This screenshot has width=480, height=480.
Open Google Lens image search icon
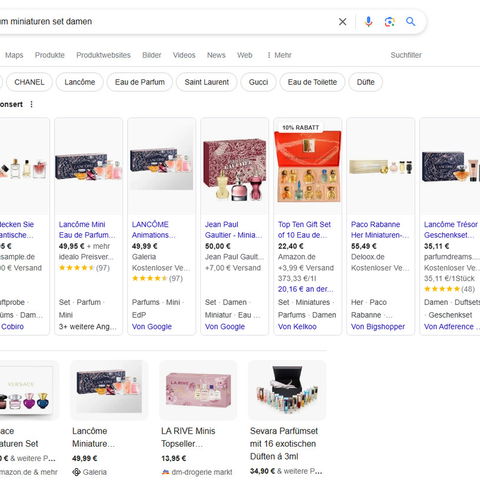(x=389, y=22)
